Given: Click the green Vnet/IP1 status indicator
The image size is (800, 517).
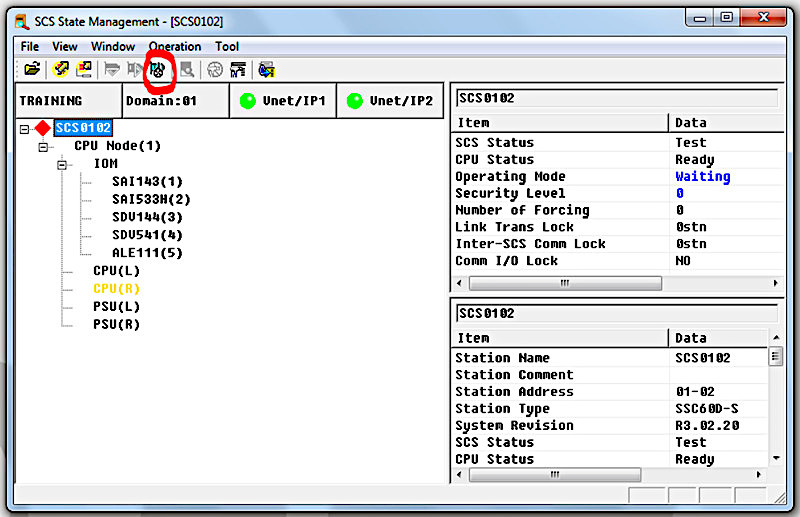Looking at the screenshot, I should click(x=247, y=101).
